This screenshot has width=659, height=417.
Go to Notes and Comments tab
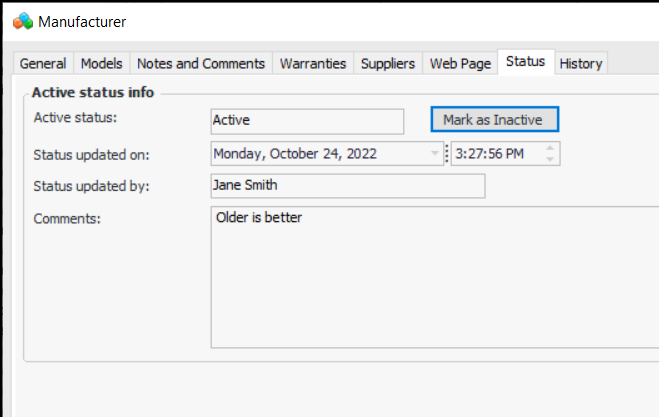click(x=201, y=63)
